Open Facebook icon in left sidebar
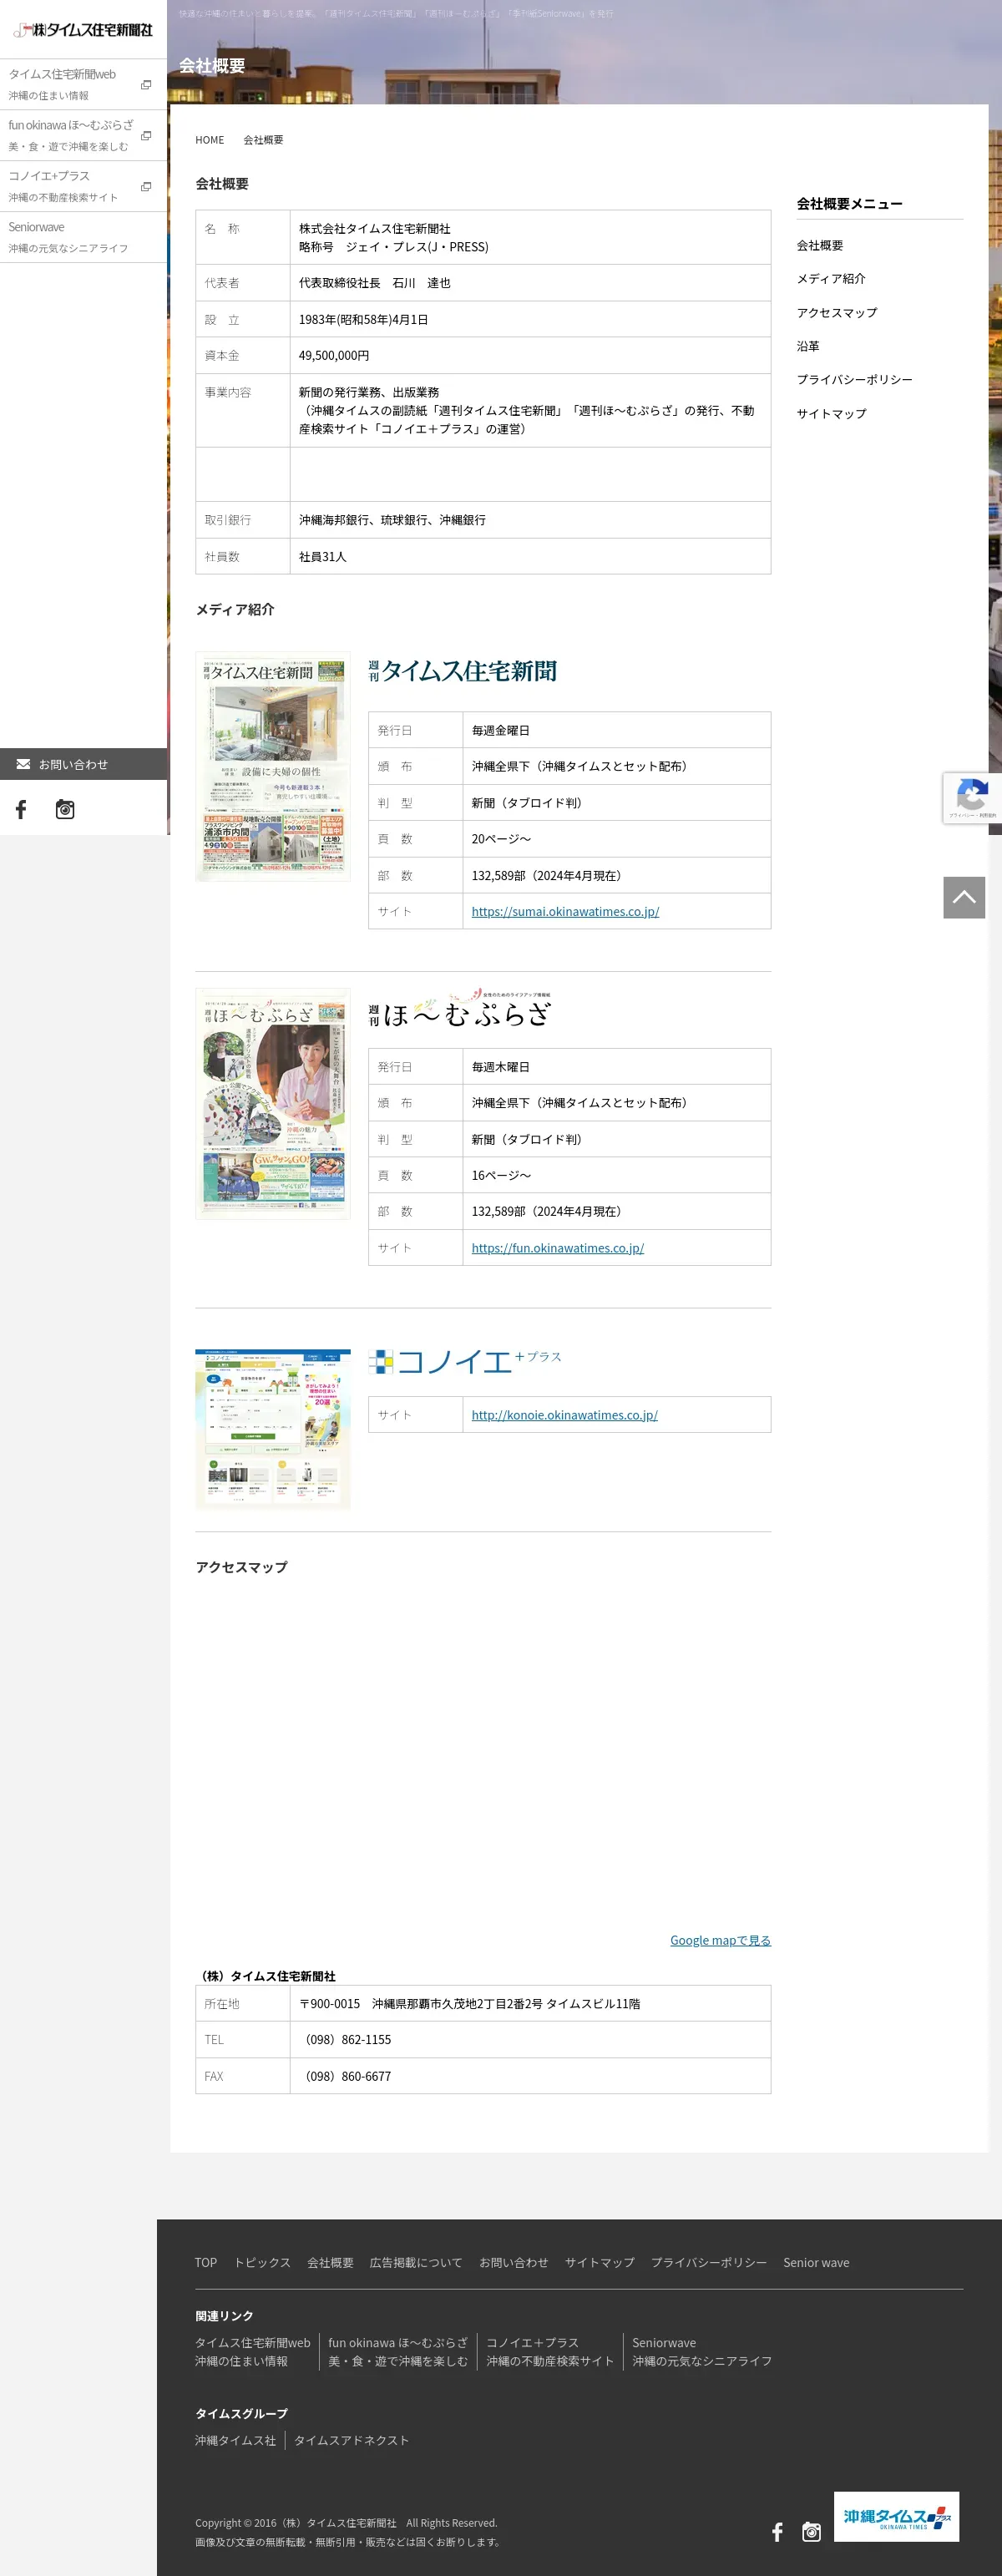The width and height of the screenshot is (1002, 2576). (x=21, y=809)
